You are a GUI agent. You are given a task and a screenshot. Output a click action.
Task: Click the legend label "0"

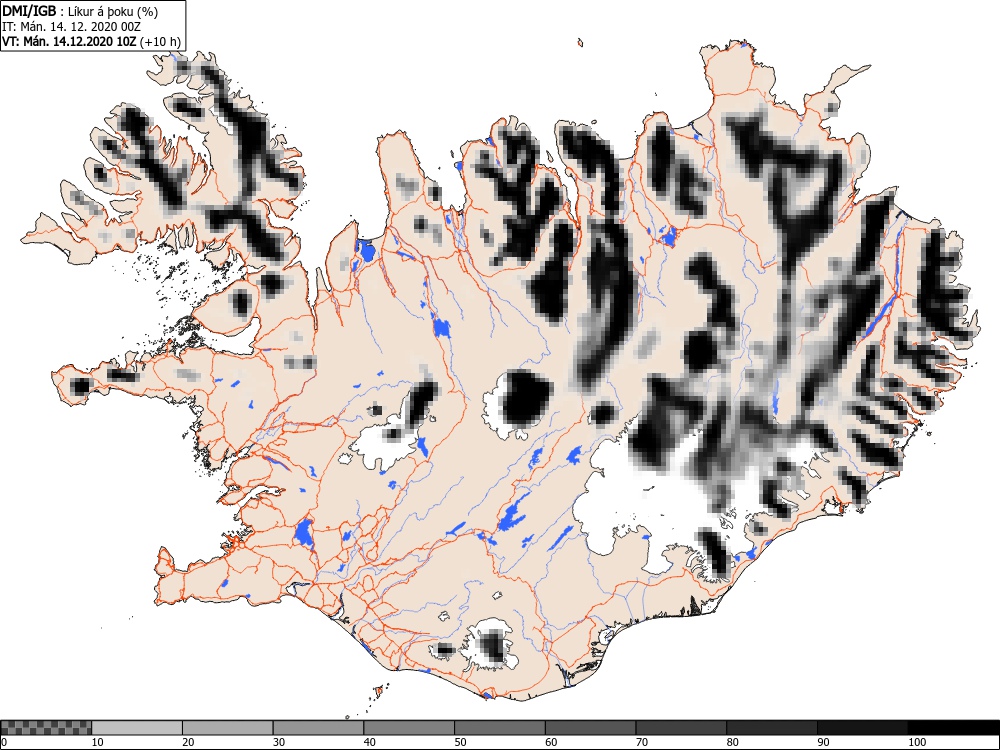click(x=4, y=742)
